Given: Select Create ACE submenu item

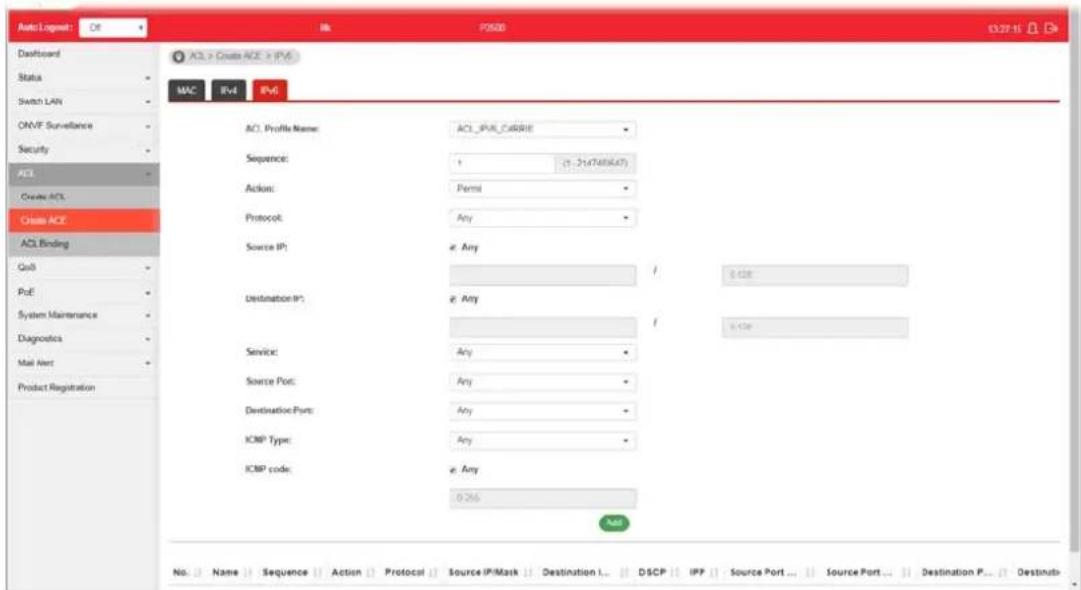Looking at the screenshot, I should tap(83, 221).
